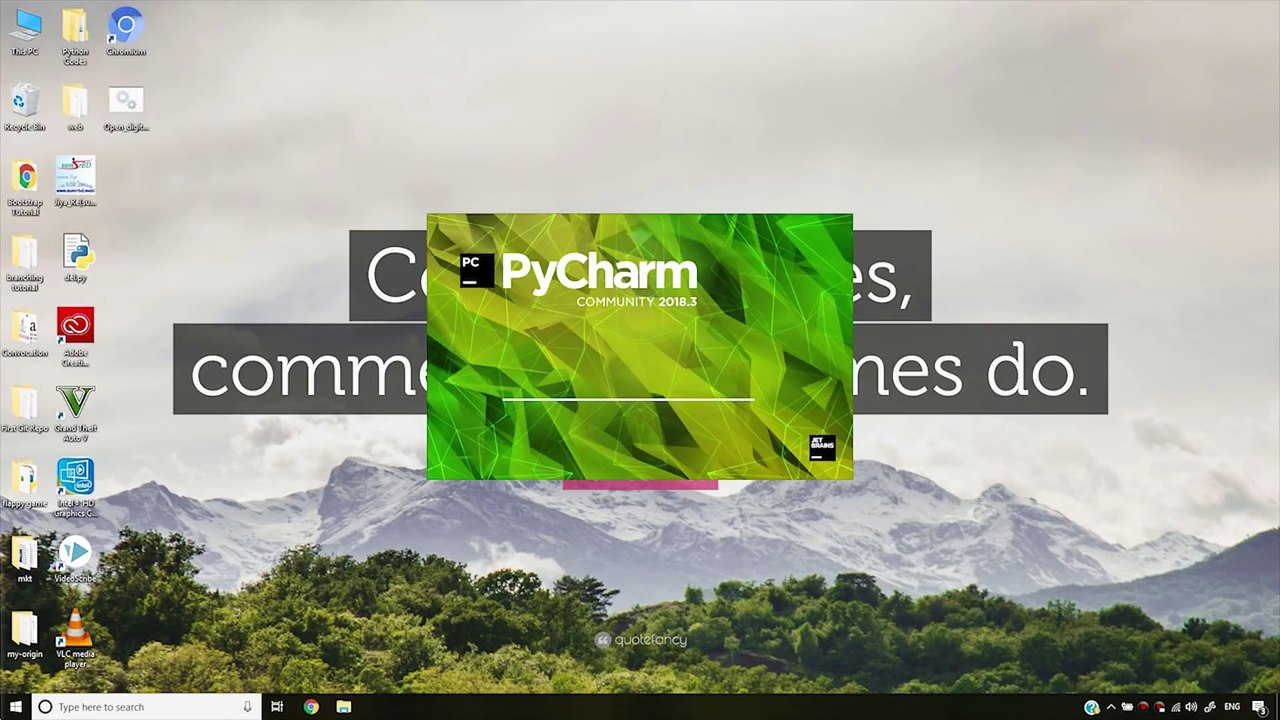Image resolution: width=1280 pixels, height=720 pixels.
Task: Click the microphone icon in search box
Action: click(247, 707)
